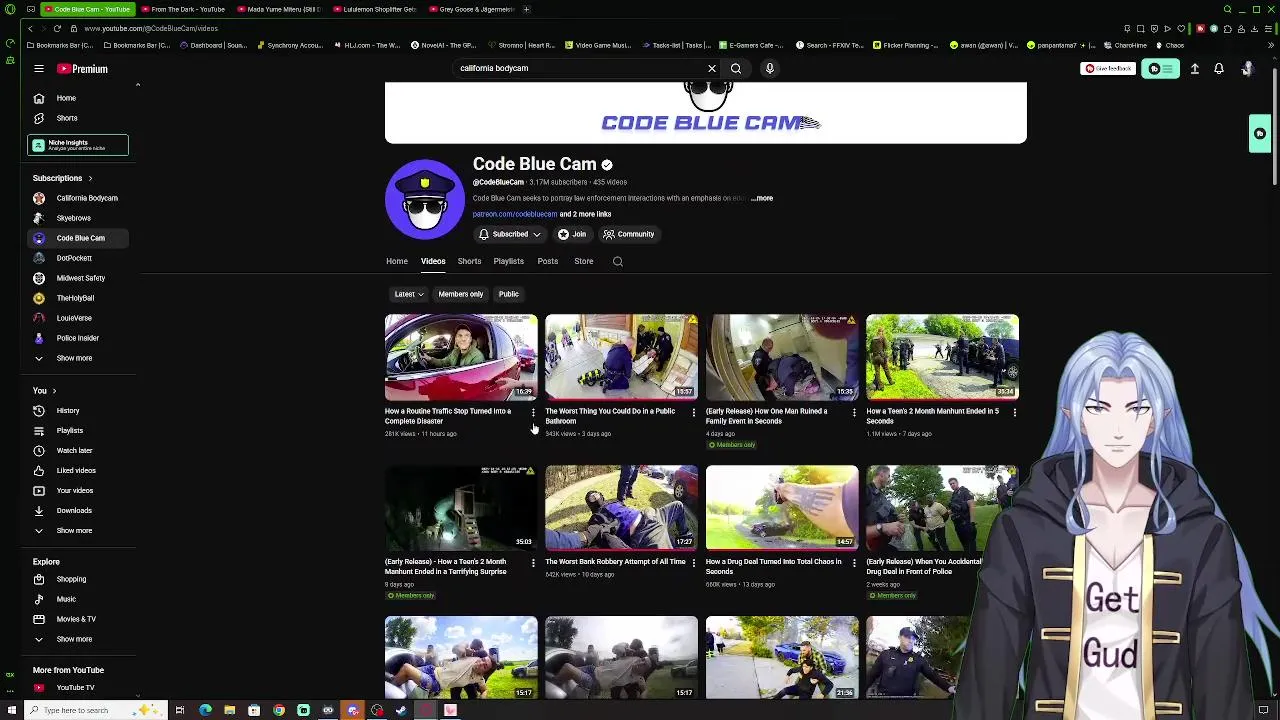Open the account avatar menu
1280x720 pixels.
[1247, 68]
